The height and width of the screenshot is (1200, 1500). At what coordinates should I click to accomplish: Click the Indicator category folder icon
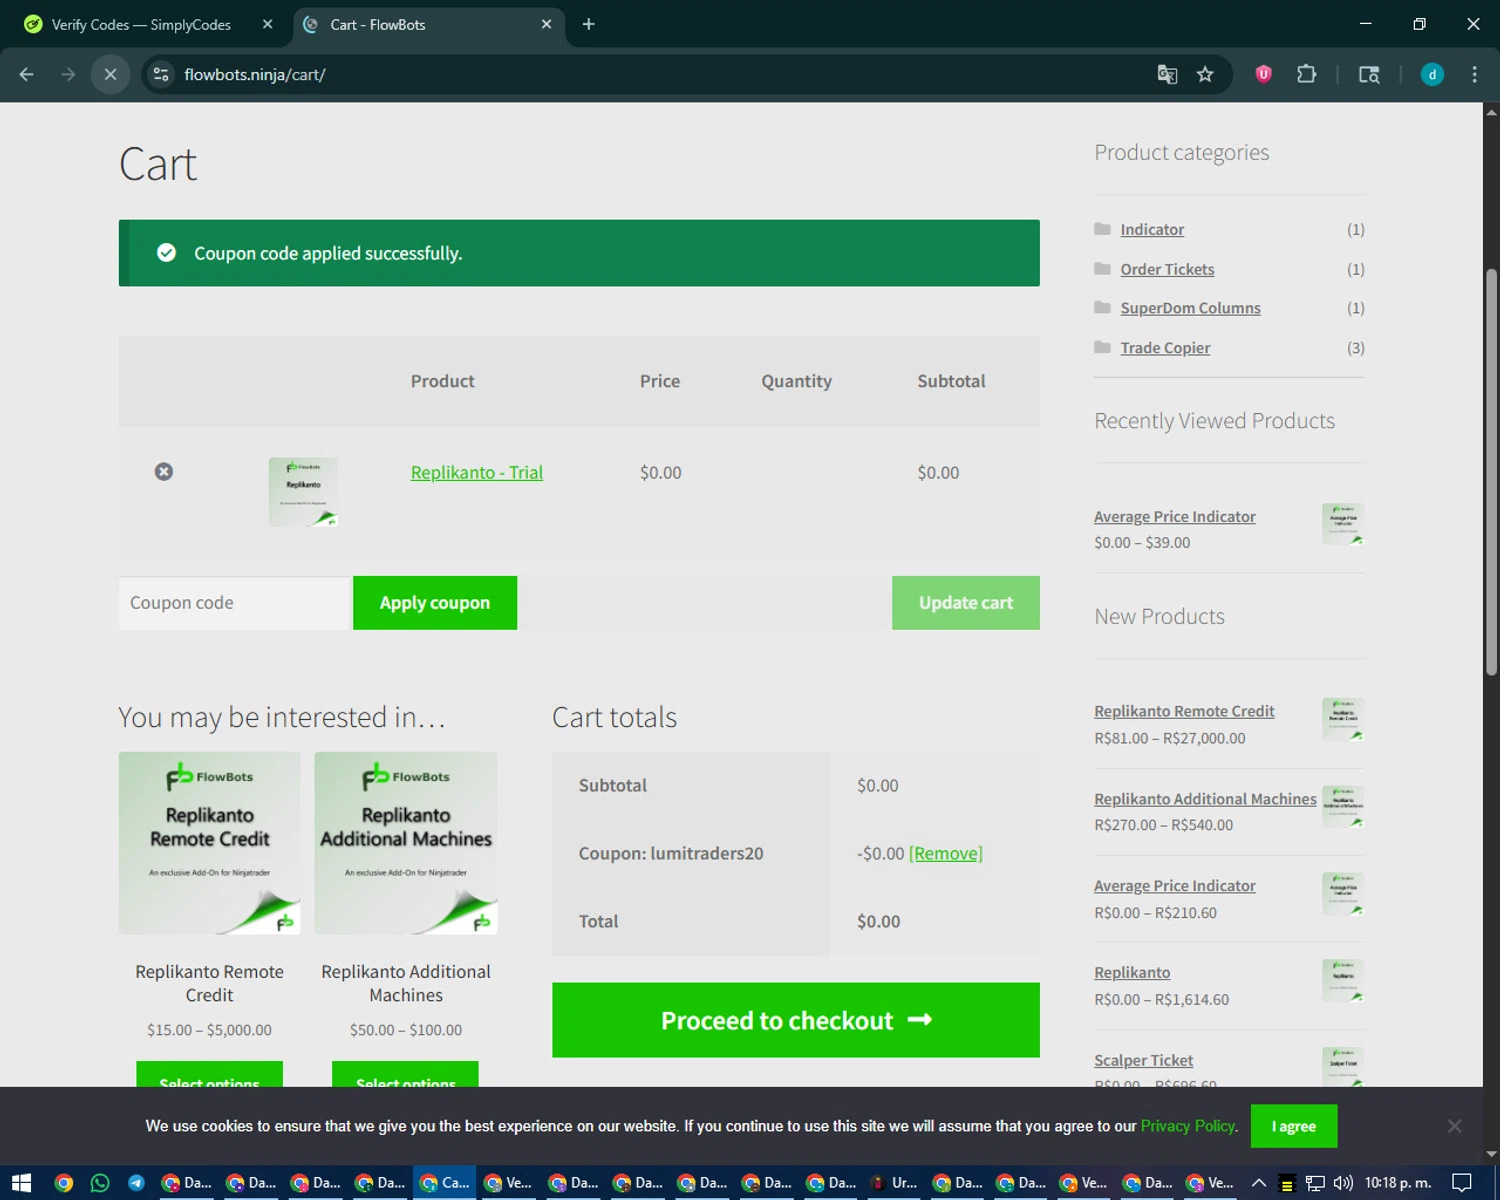point(1102,229)
